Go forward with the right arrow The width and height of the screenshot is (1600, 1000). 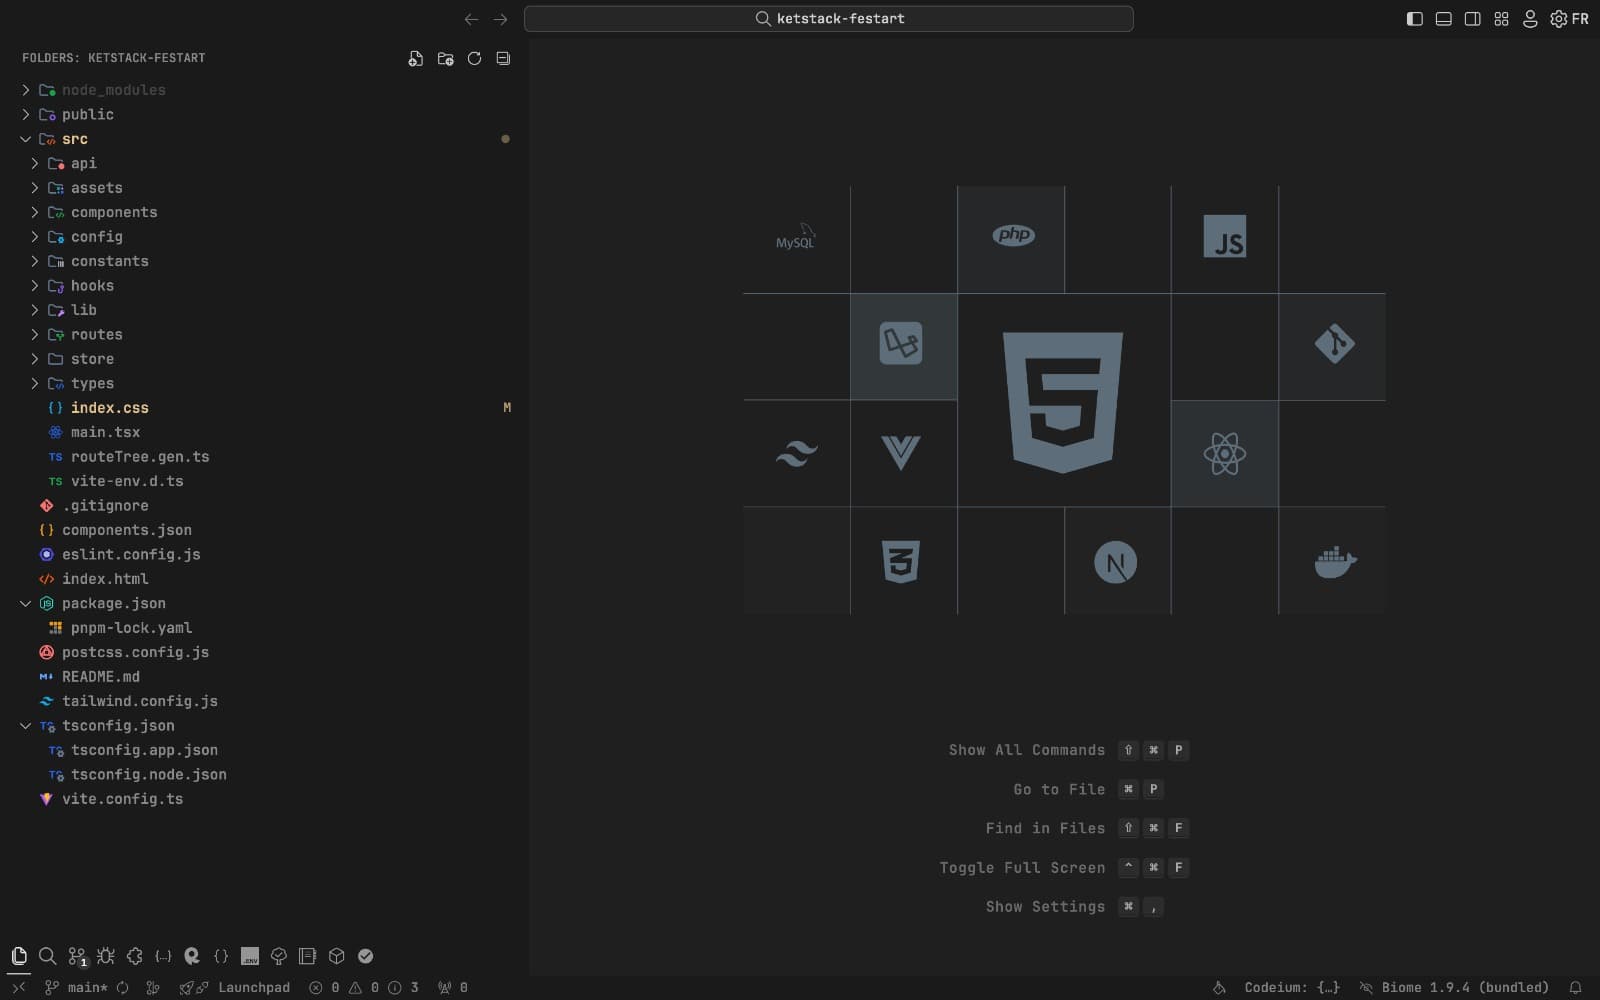500,19
